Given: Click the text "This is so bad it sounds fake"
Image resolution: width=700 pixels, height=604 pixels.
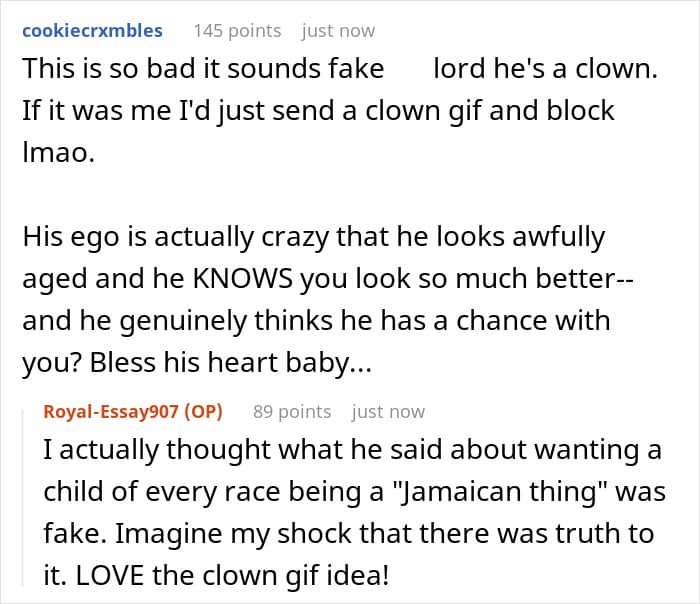Looking at the screenshot, I should (x=203, y=69).
